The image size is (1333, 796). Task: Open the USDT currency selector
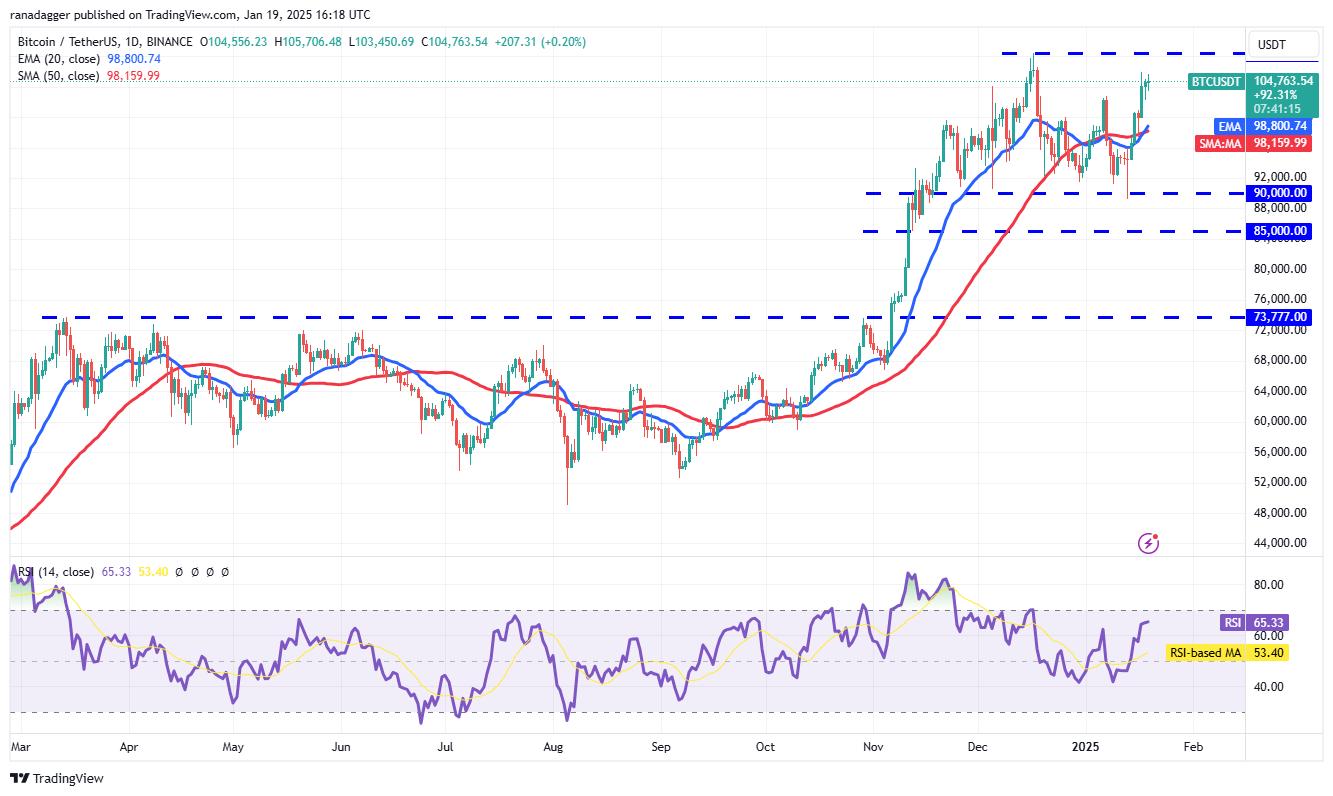(1272, 45)
